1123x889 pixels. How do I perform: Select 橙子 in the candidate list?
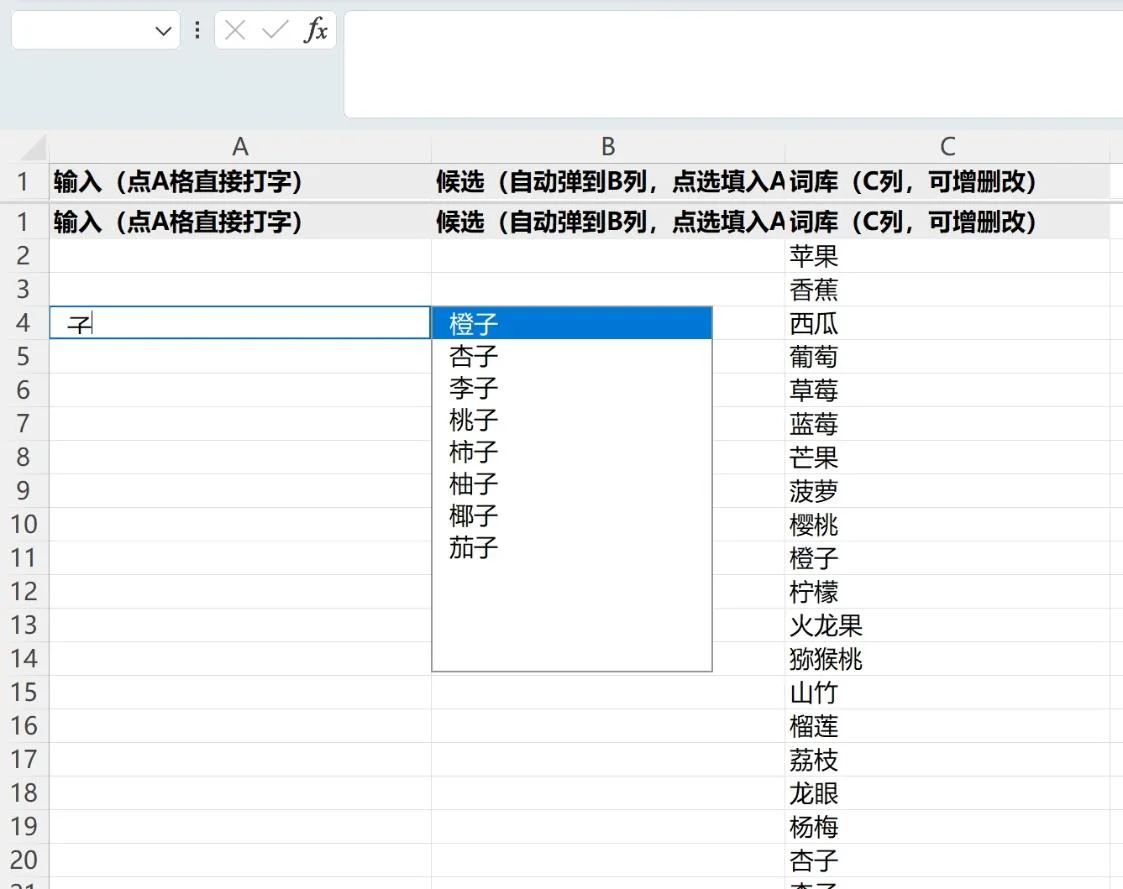click(572, 324)
